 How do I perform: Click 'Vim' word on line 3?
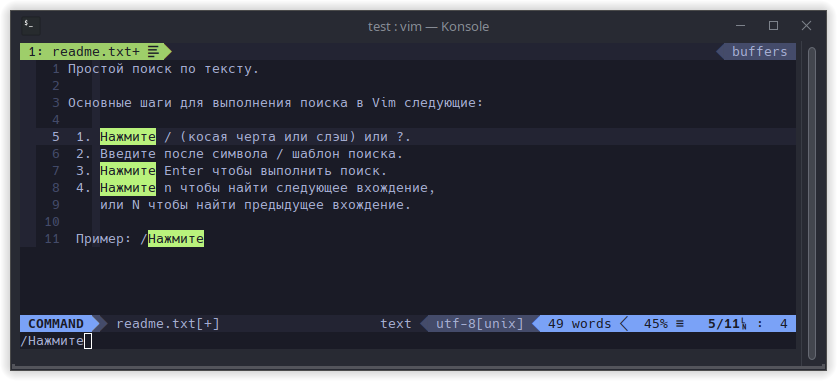point(384,103)
